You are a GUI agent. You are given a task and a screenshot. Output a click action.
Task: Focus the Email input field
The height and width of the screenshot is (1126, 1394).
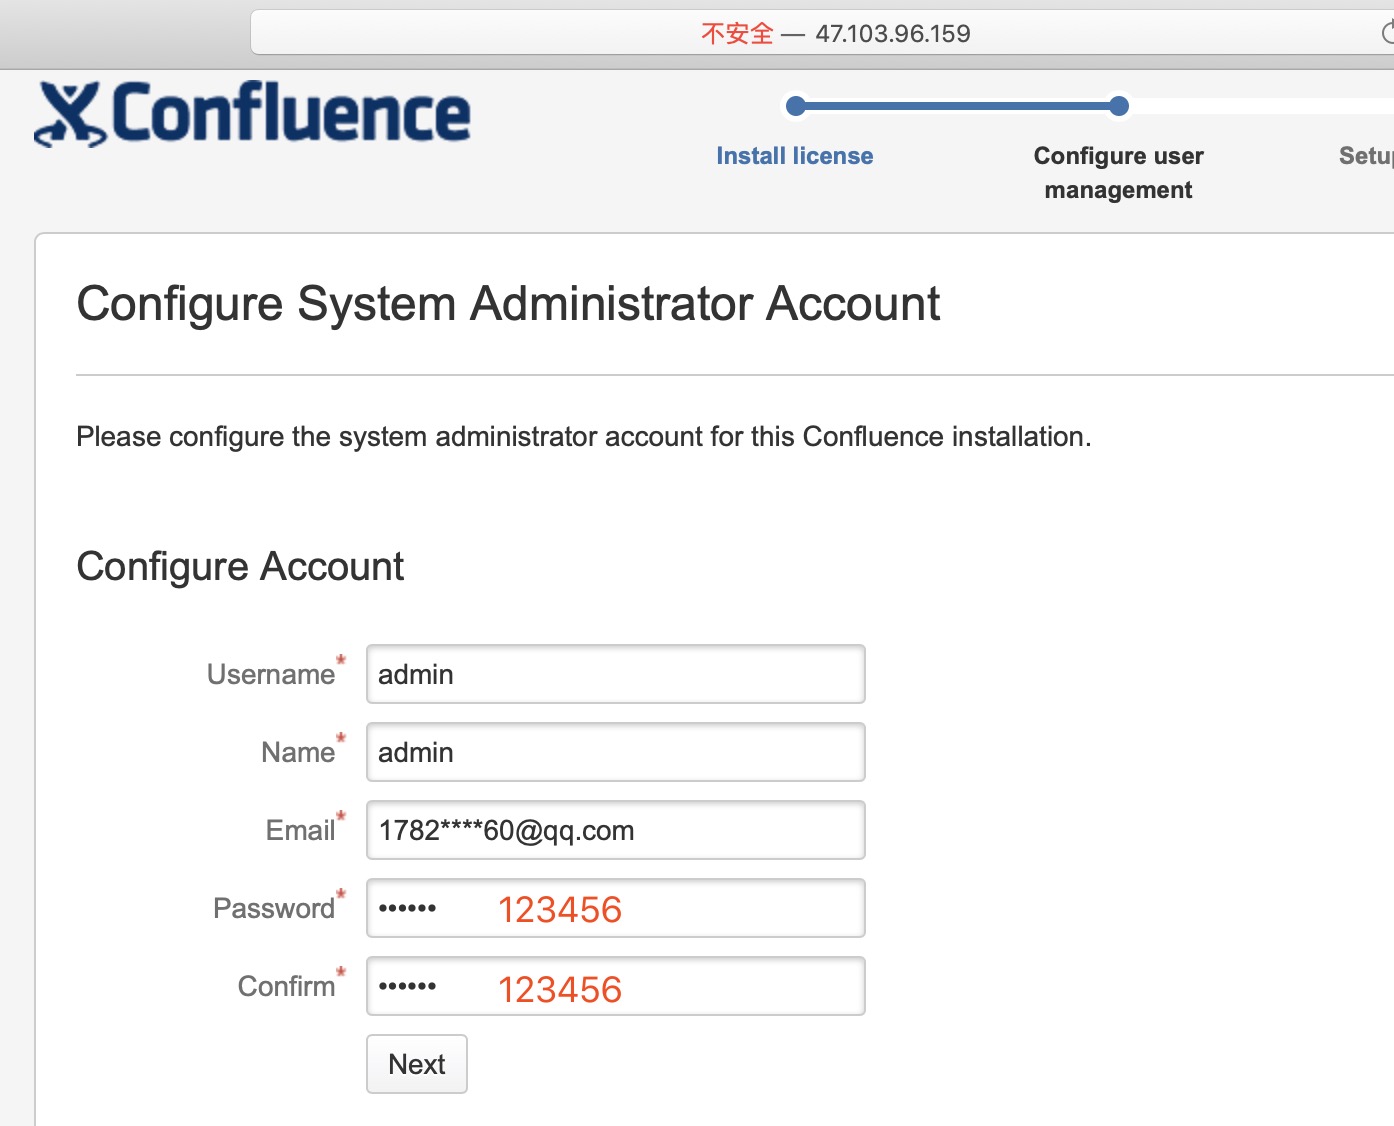pos(616,830)
